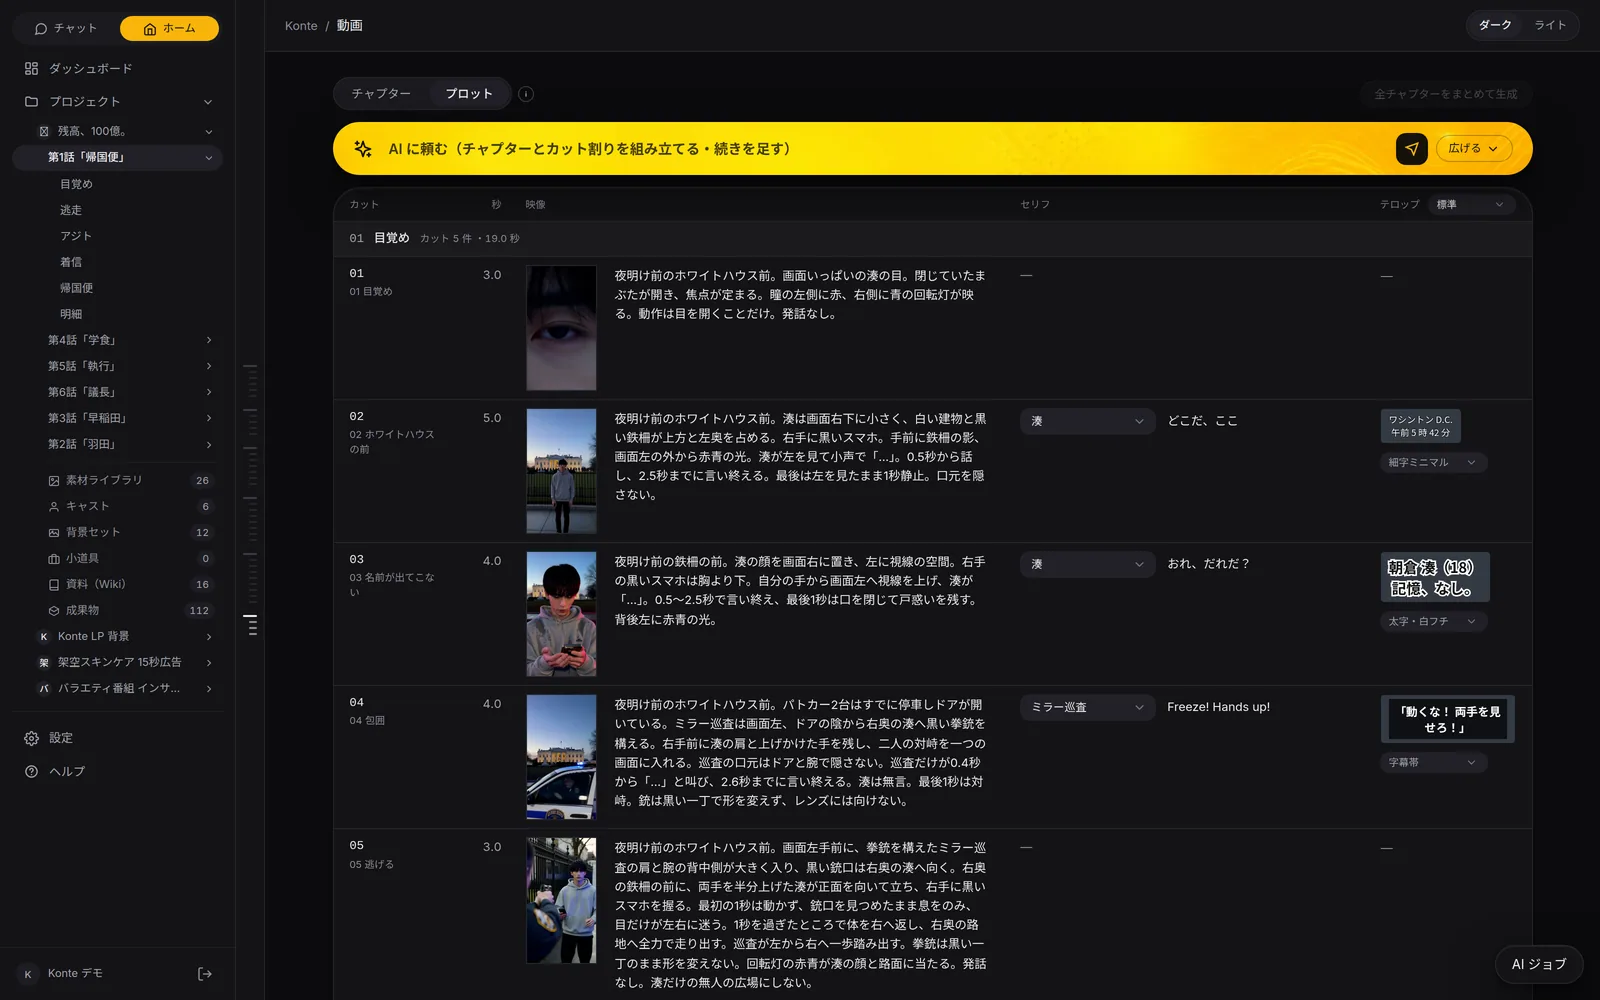Screen dimensions: 1600x1000
Task: Switch theme to ダーク
Action: tap(1495, 26)
